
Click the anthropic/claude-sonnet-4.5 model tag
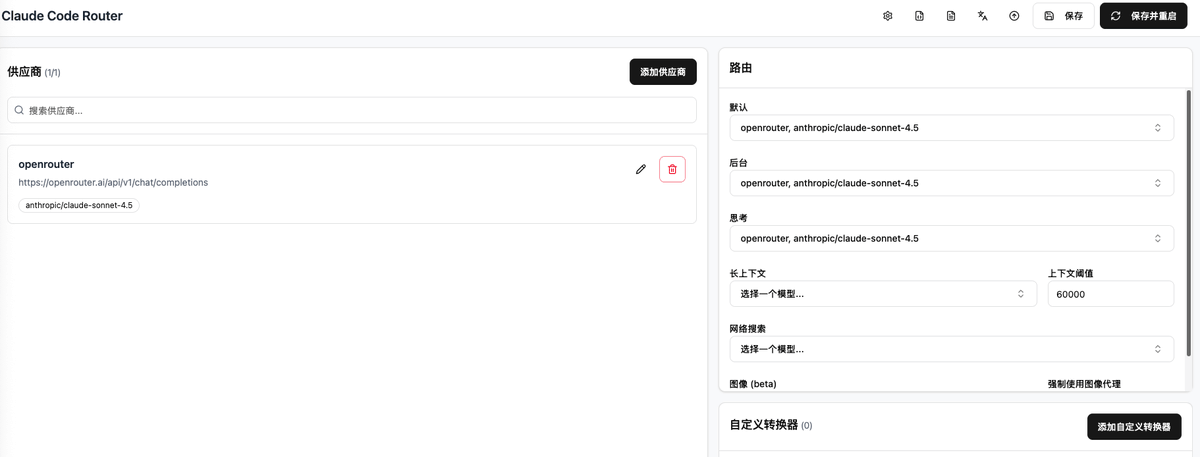79,205
